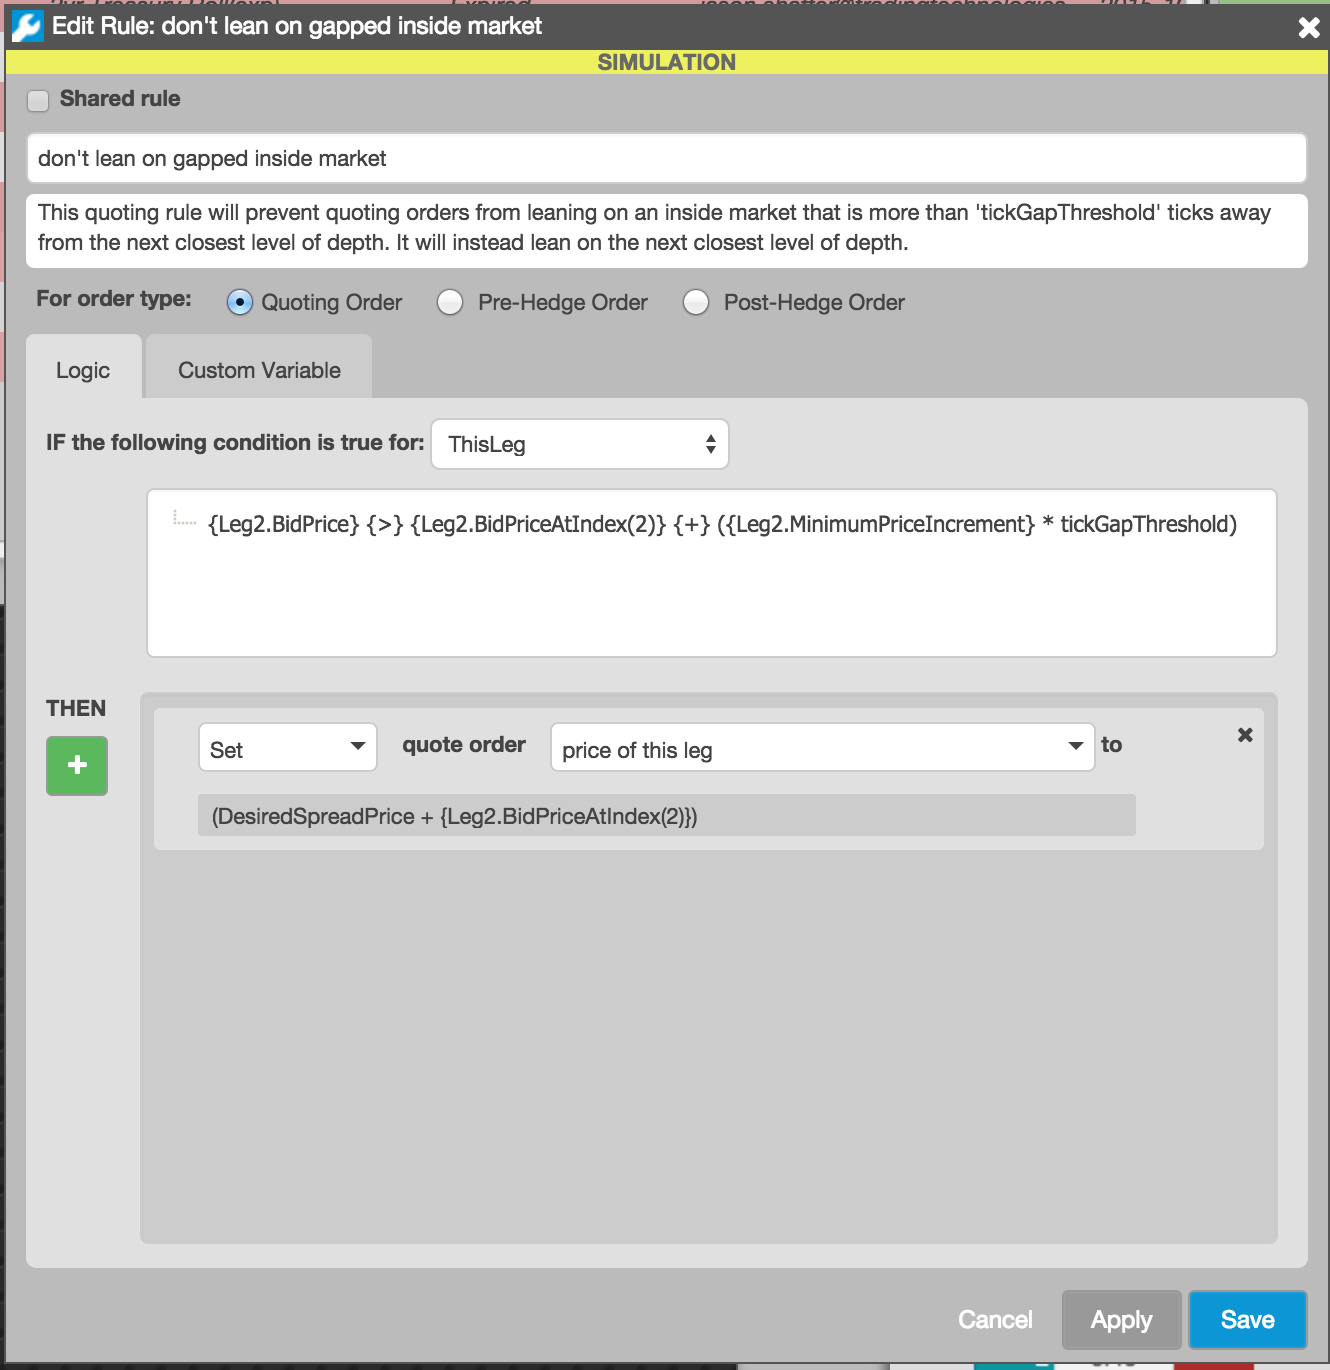1330x1370 pixels.
Task: Open the ThisLeg dropdown
Action: tap(580, 444)
